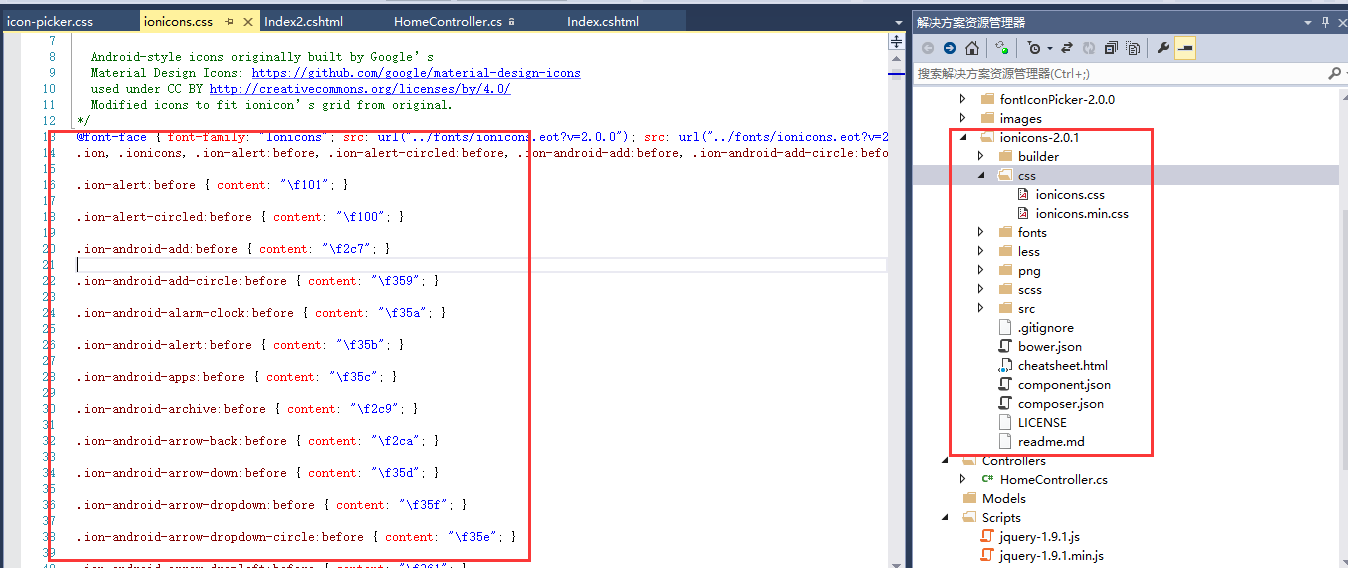1348x568 pixels.
Task: Collapse the ionicons-2.0.1 folder
Action: pos(962,138)
